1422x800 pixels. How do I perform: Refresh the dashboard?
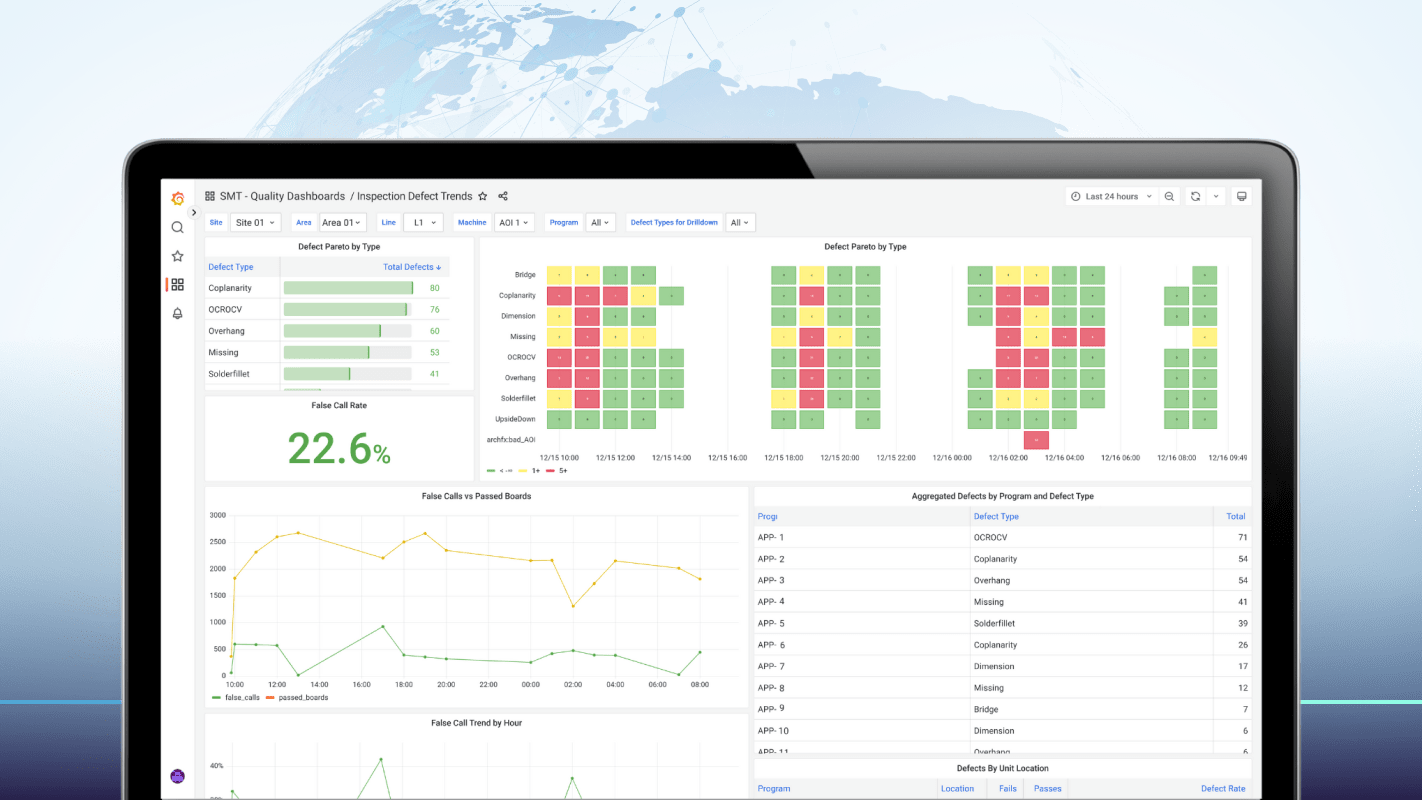pos(1195,197)
